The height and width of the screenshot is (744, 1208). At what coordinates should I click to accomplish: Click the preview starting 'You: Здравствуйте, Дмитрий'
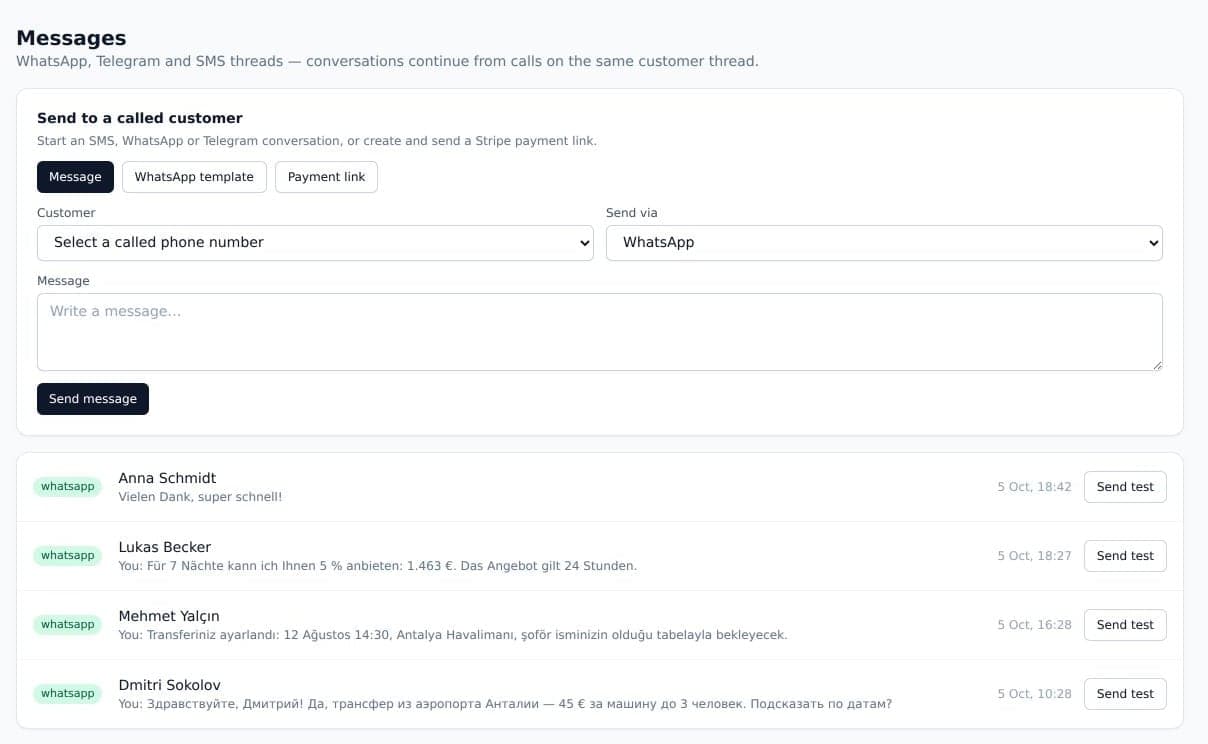pos(505,704)
